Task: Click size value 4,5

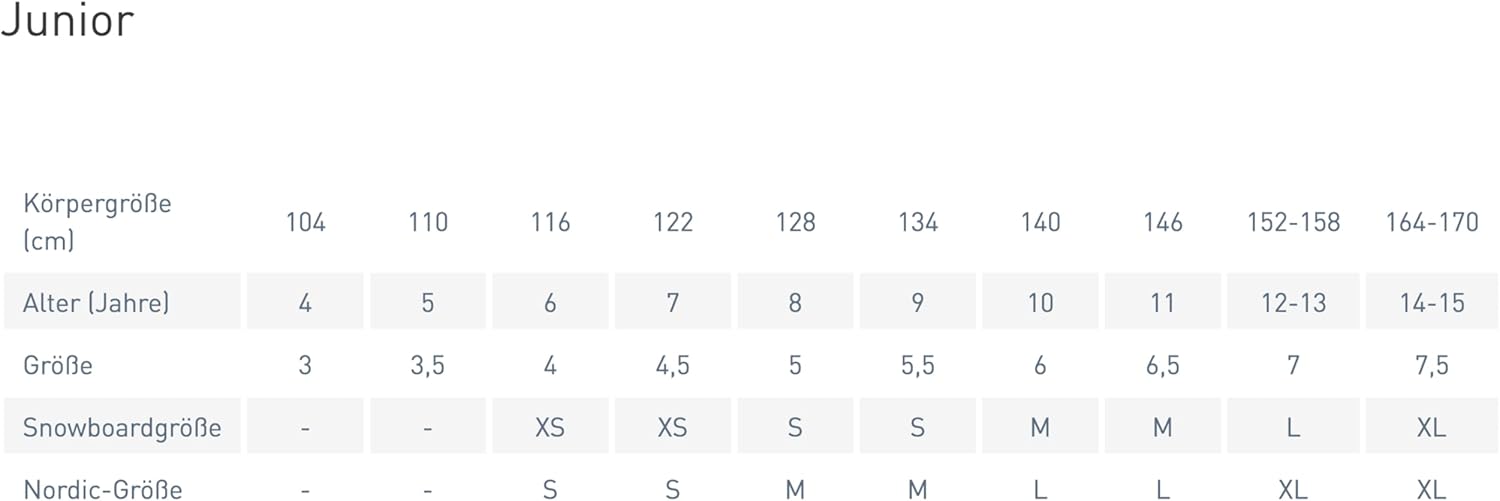Action: [x=672, y=365]
